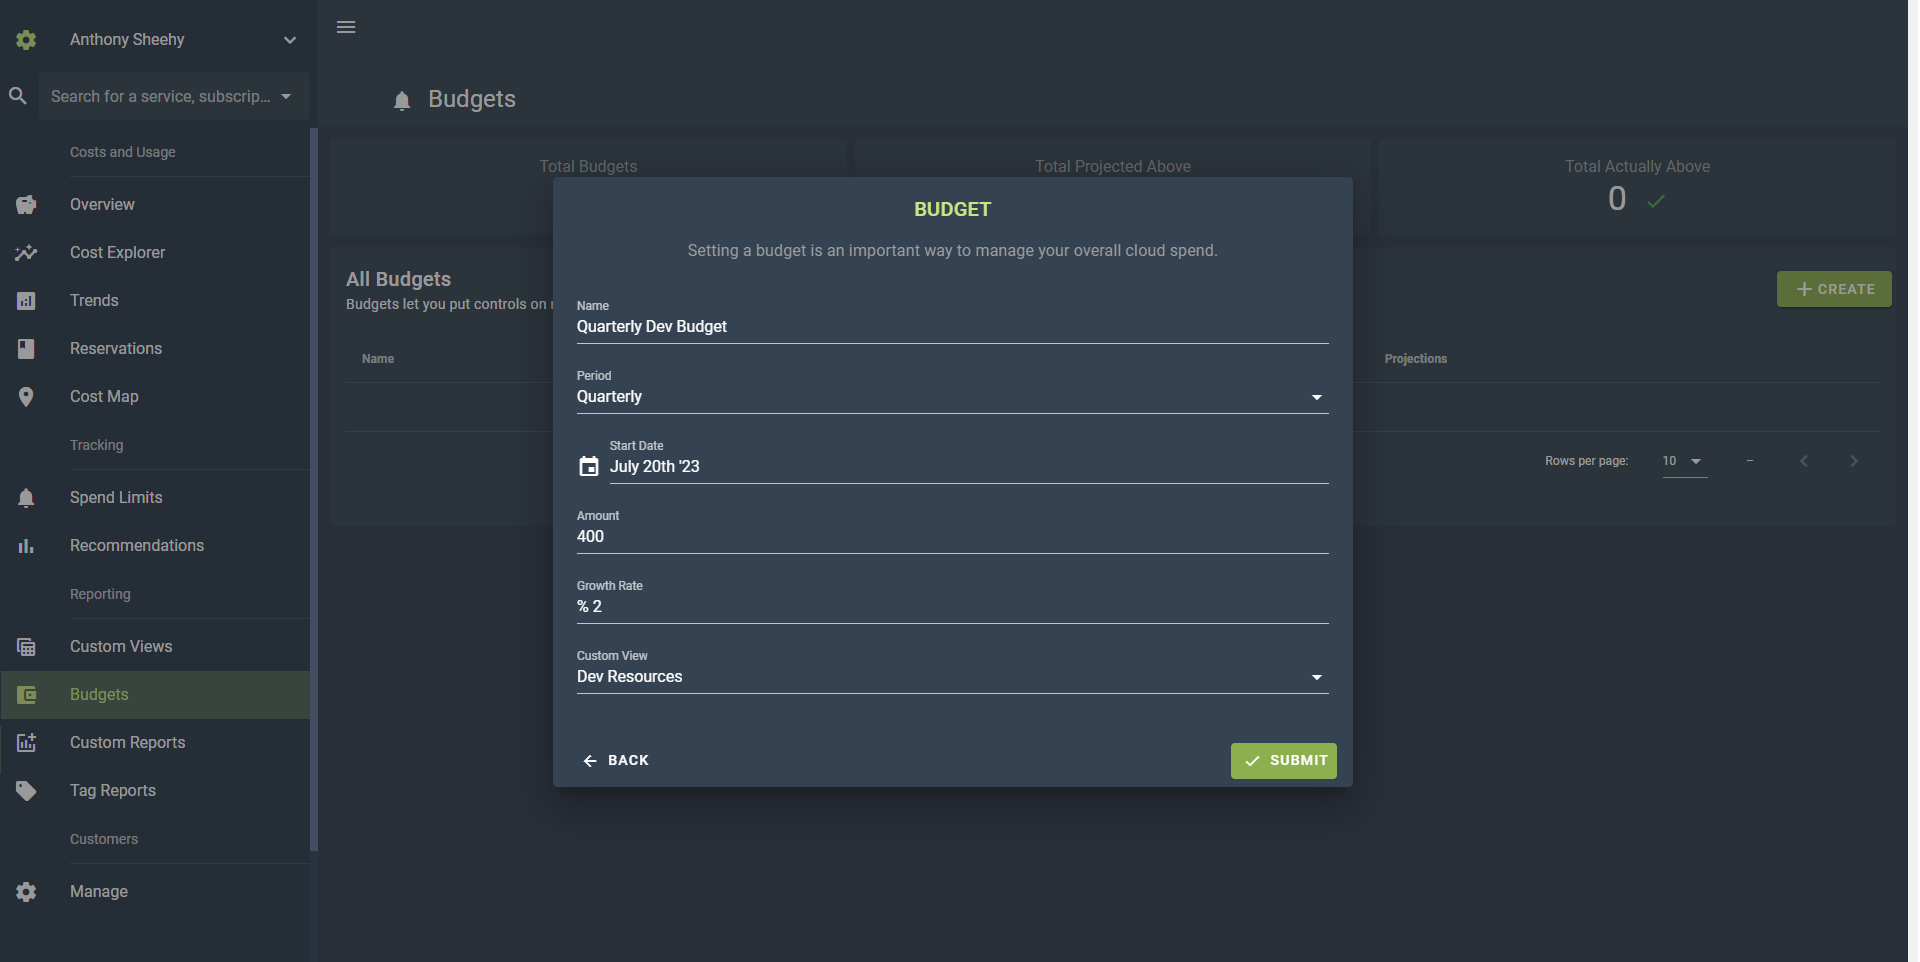Screen dimensions: 1920x962
Task: Open the Start Date calendar icon
Action: tap(589, 467)
